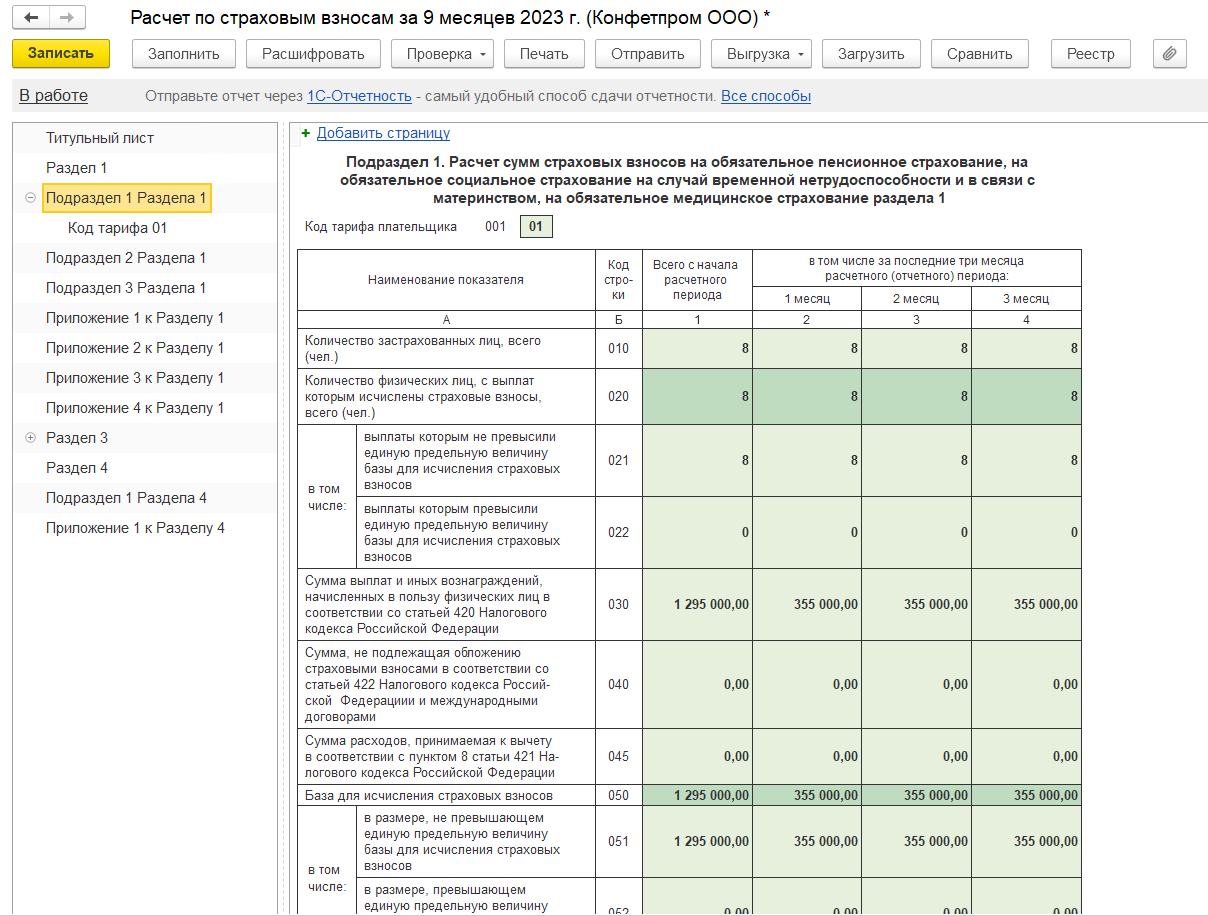Click row 020 total-from-start cell
This screenshot has height=916, width=1208.
pos(698,397)
